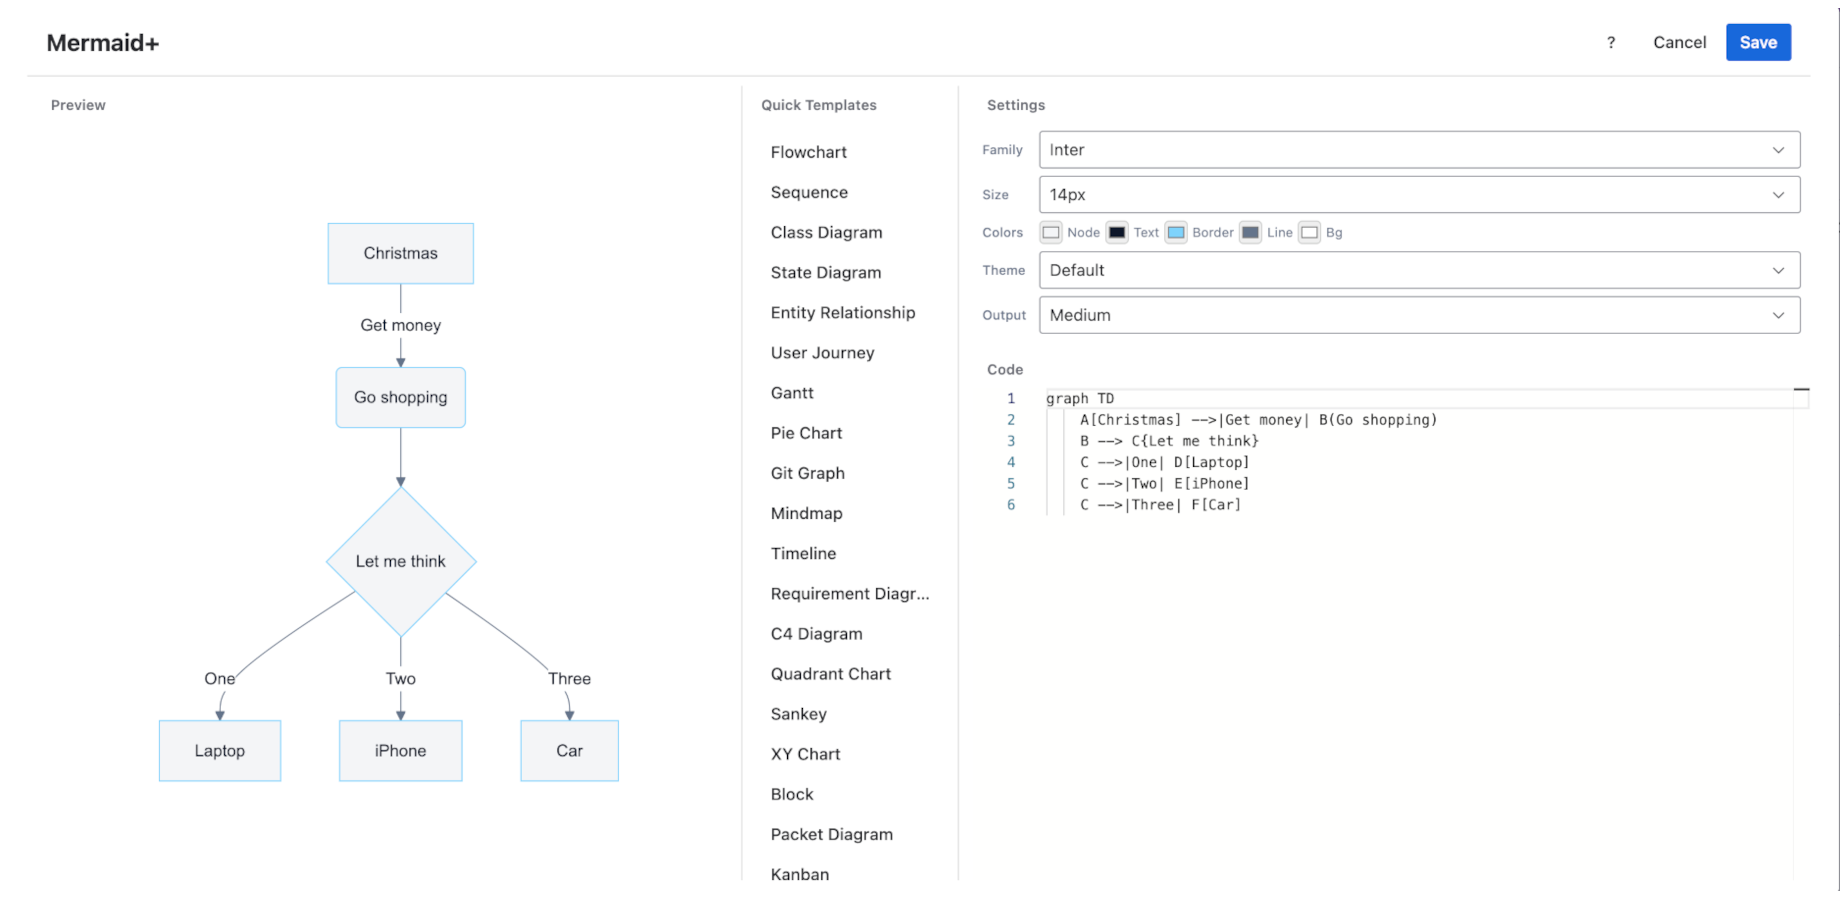
Task: Click code line with E[iPhone]
Action: [1165, 483]
